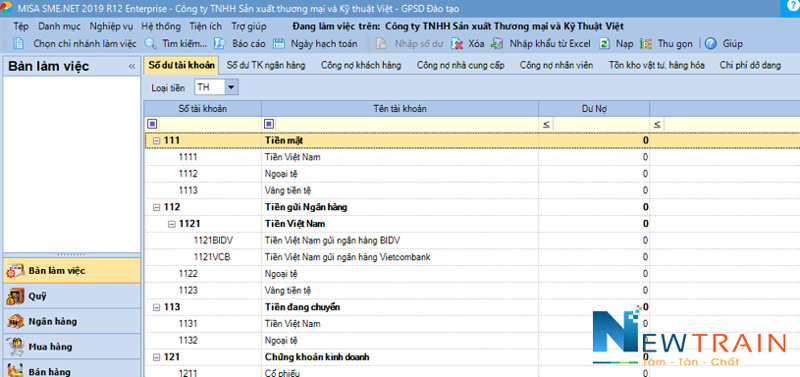This screenshot has height=377, width=800.
Task: Click the Excel import icon
Action: pos(497,44)
